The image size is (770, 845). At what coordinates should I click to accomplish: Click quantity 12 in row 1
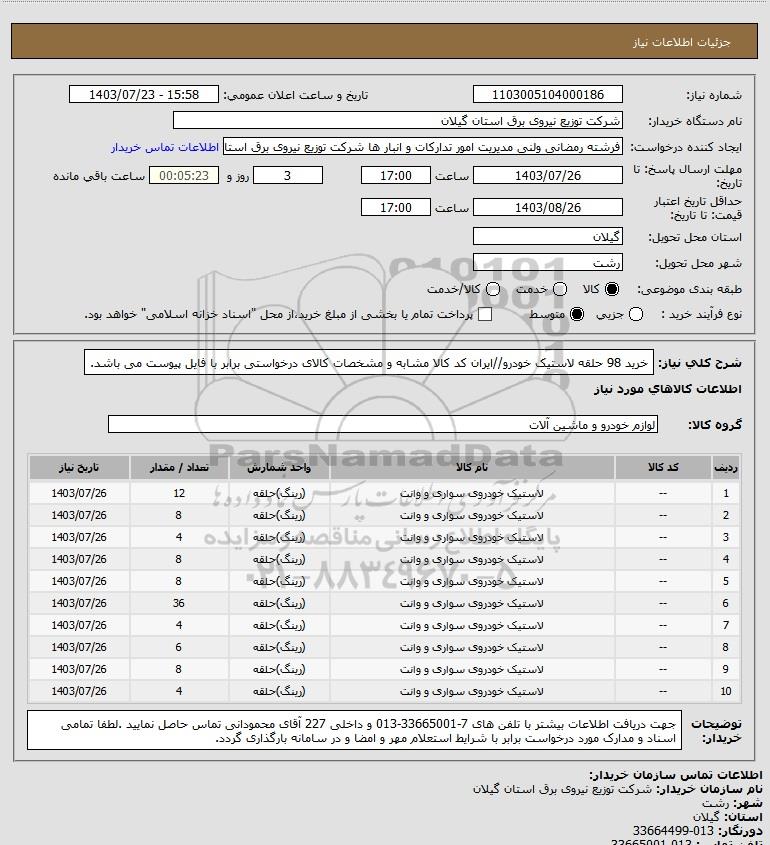[x=179, y=494]
